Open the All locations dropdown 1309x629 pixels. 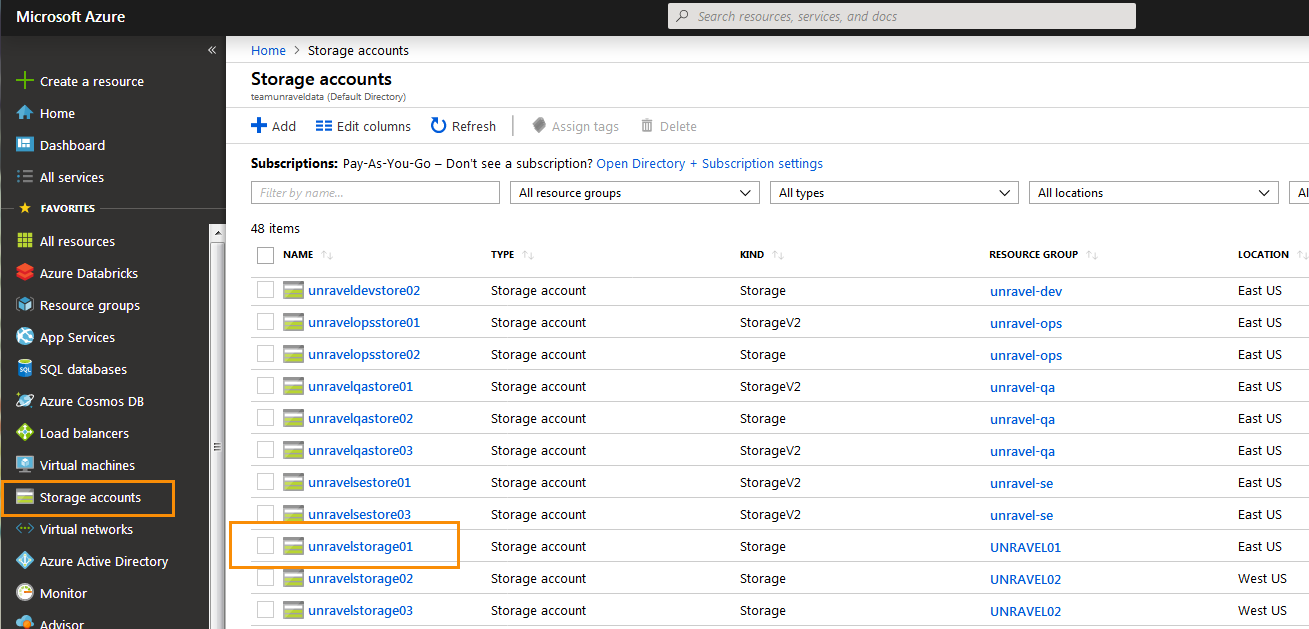[1153, 193]
